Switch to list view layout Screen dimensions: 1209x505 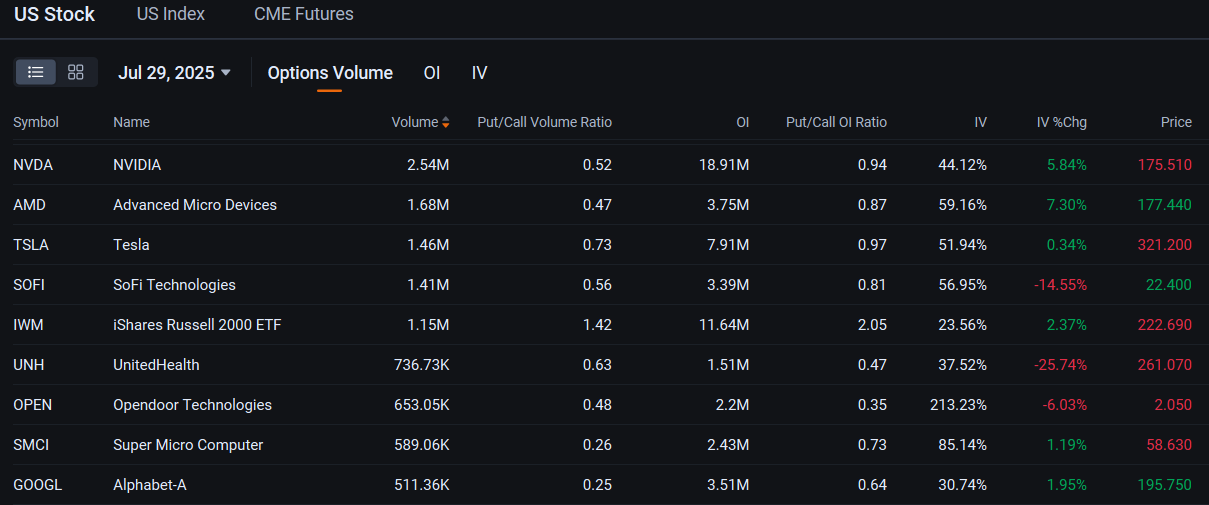(x=36, y=72)
